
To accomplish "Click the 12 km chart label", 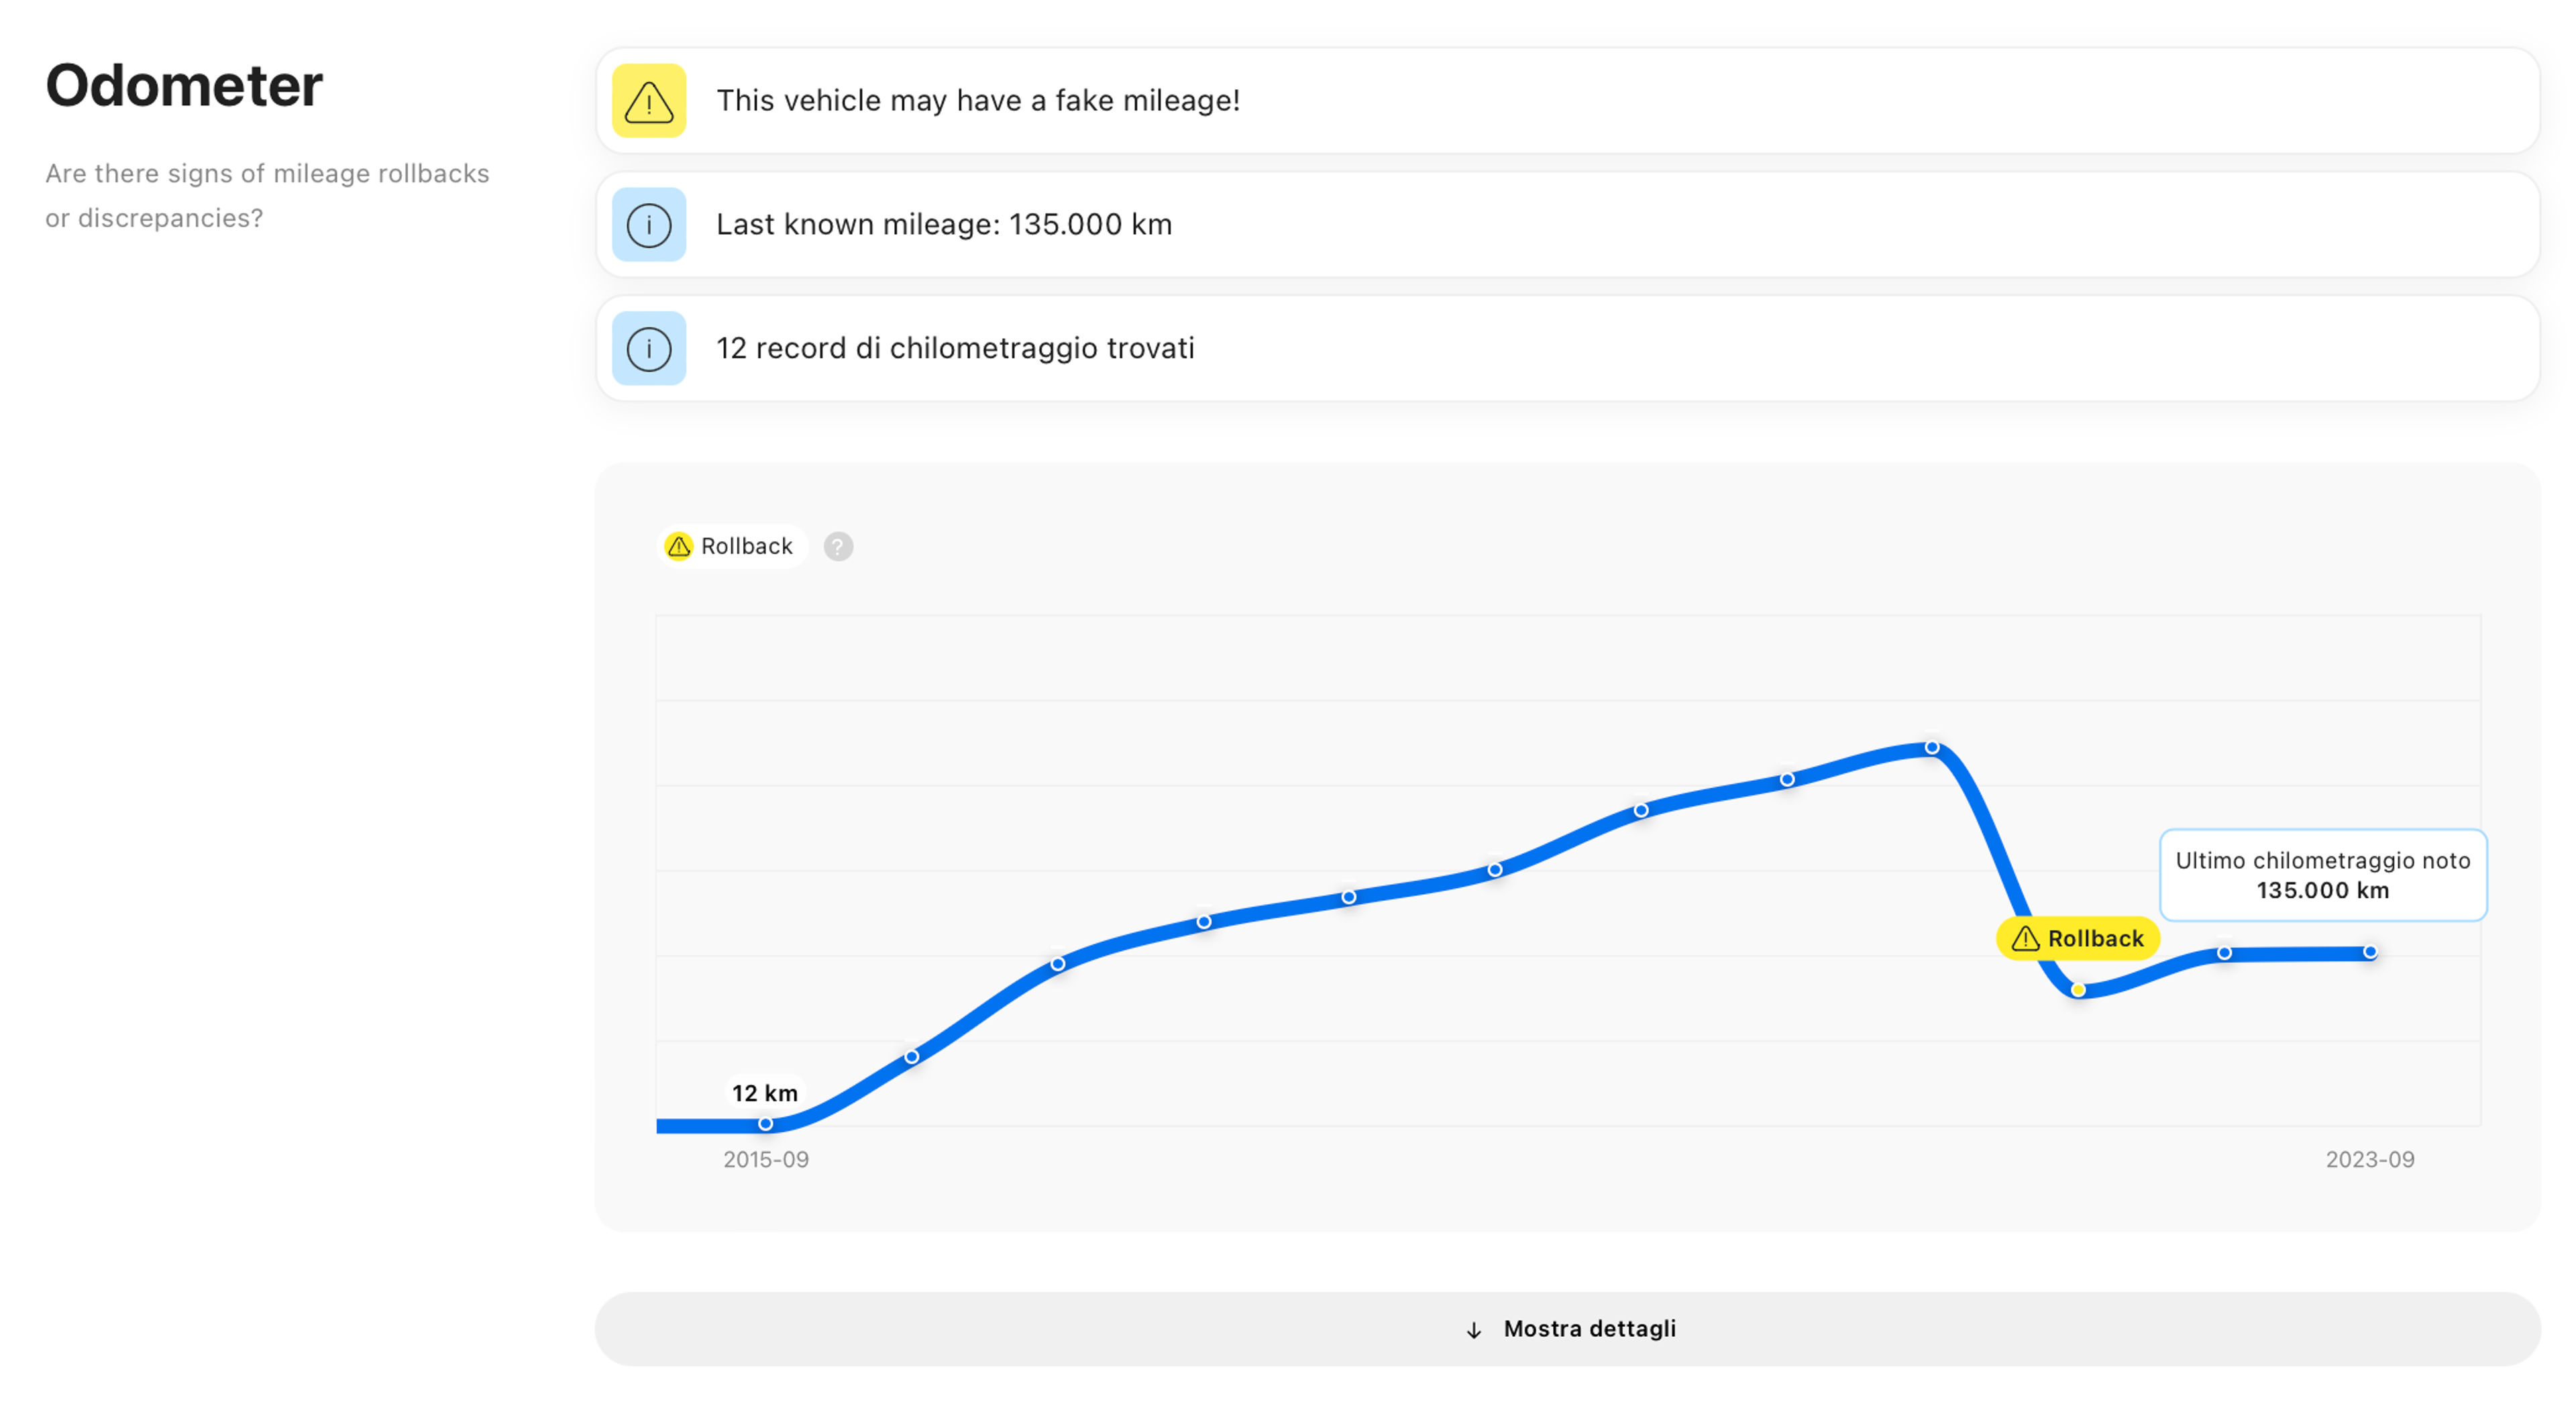I will 765,1093.
